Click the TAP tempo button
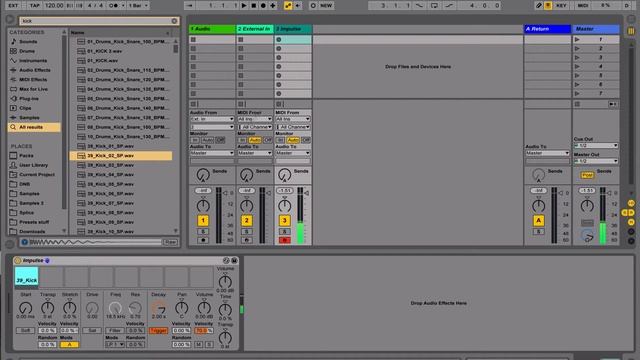This screenshot has width=640, height=360. click(35, 6)
